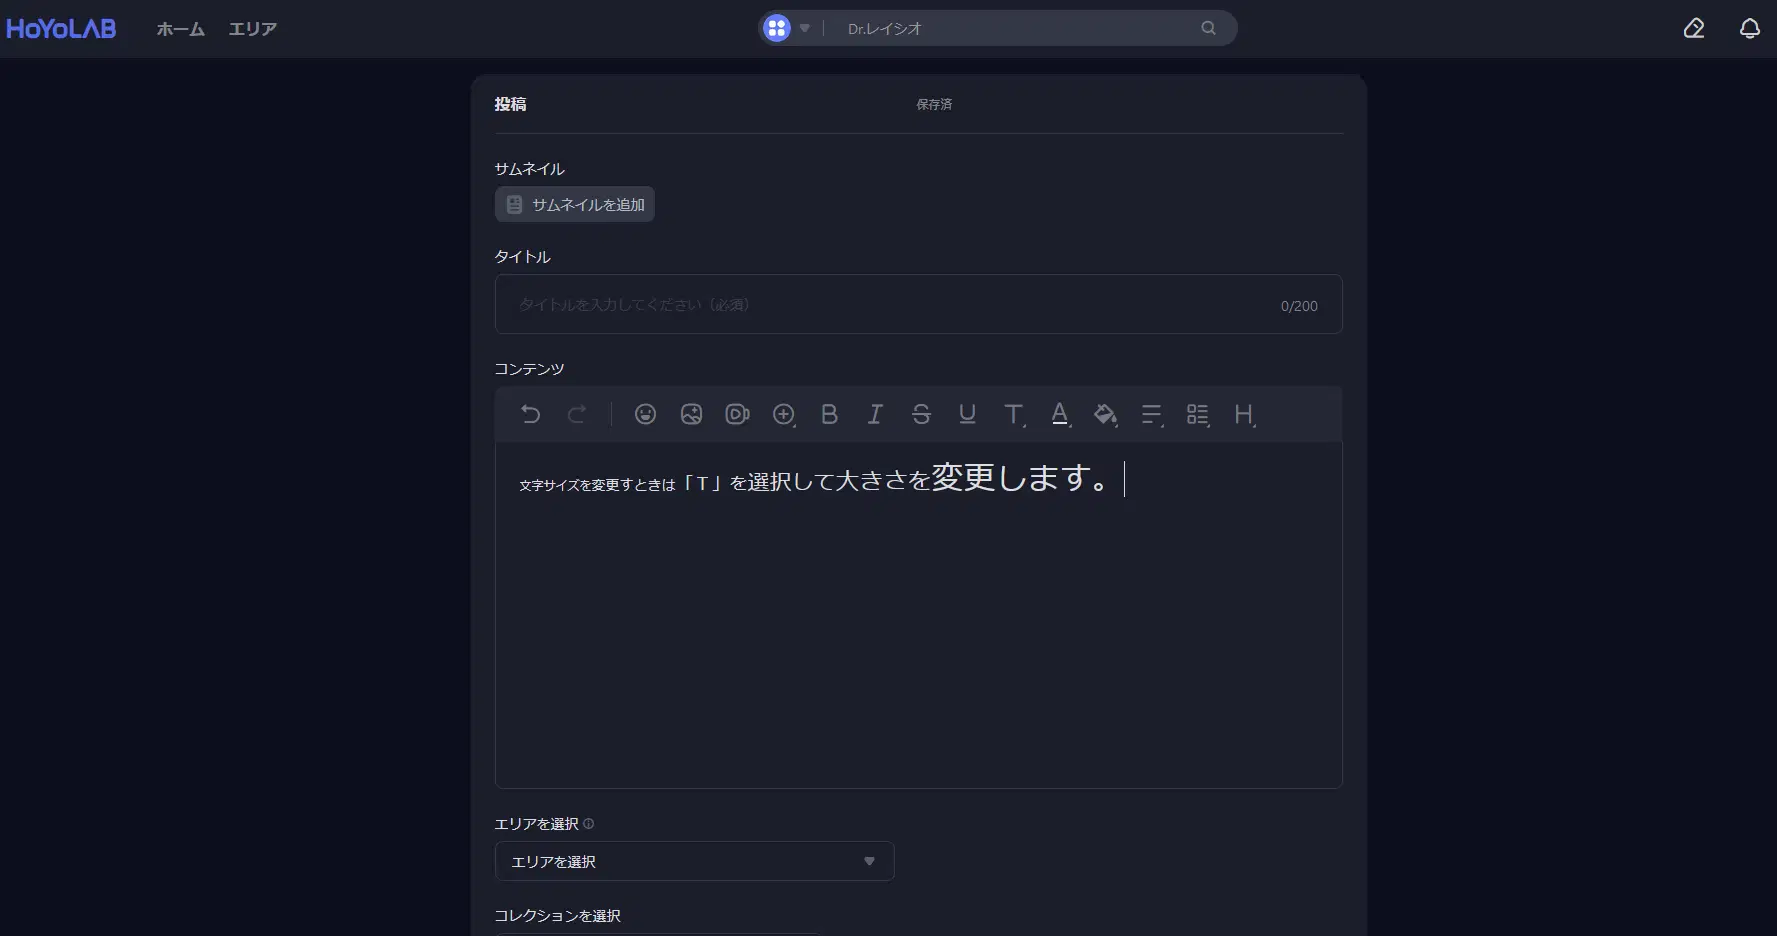Click the undo arrow in editor toolbar
The image size is (1777, 936).
(530, 414)
